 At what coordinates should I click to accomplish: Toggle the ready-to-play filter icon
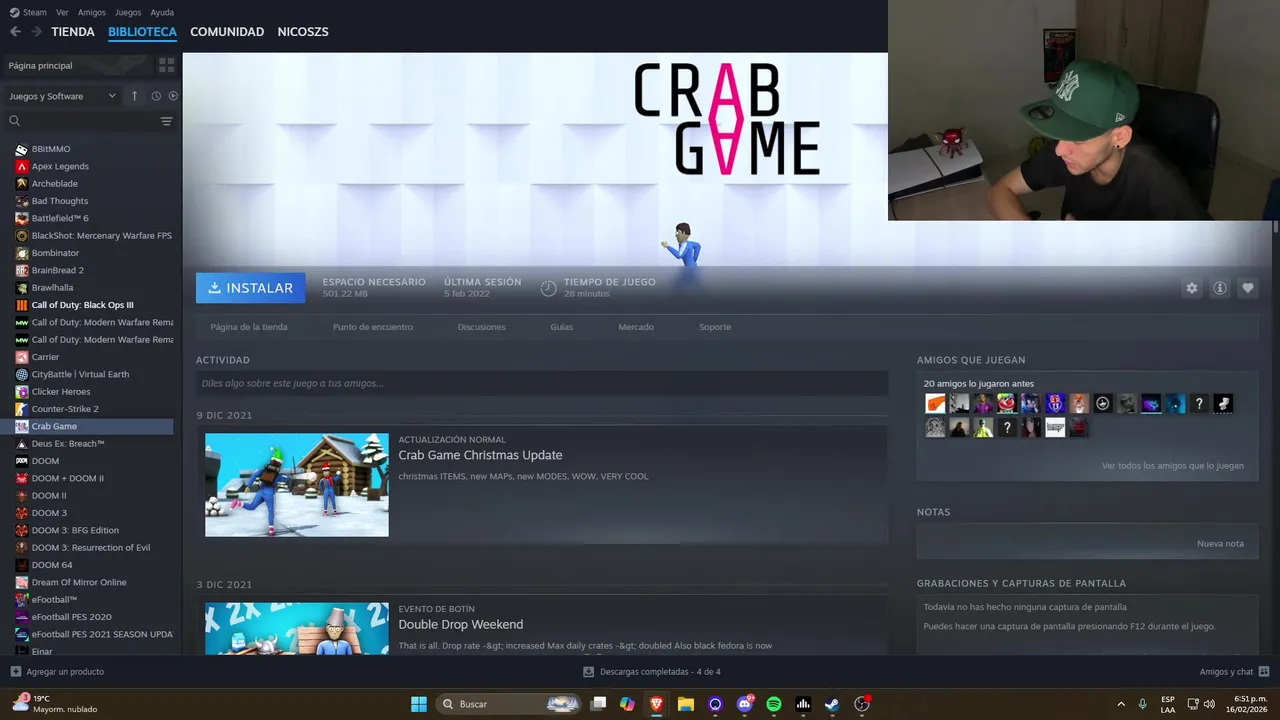coord(173,96)
